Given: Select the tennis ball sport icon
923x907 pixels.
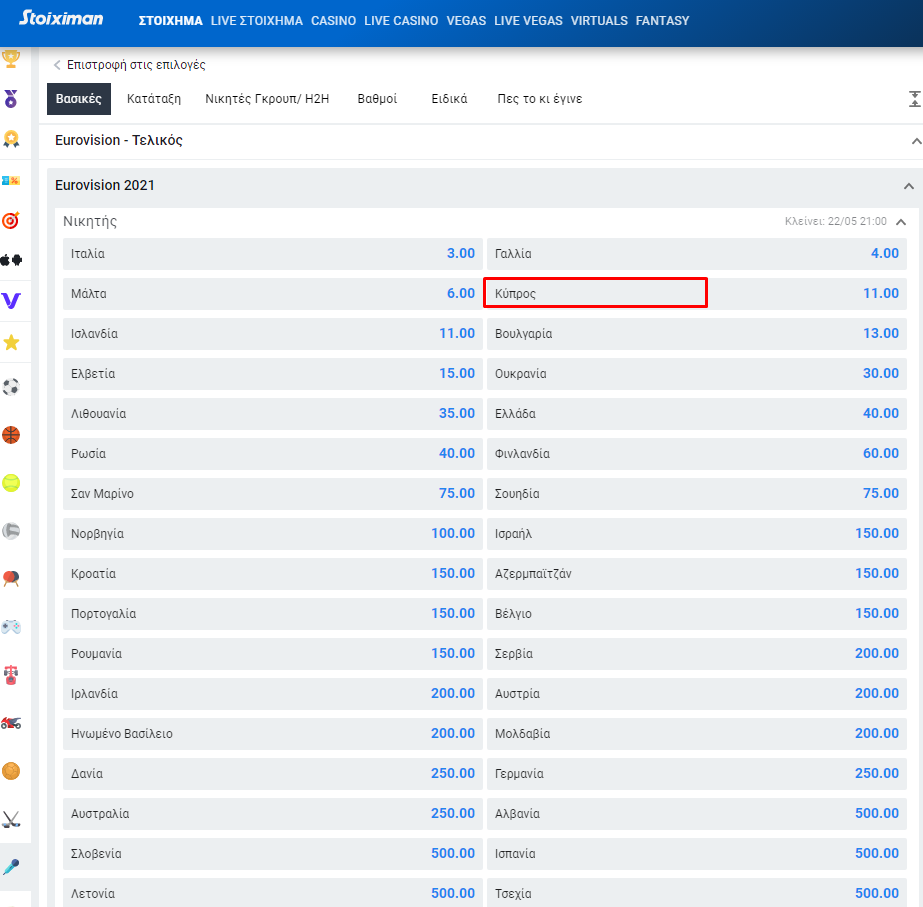Looking at the screenshot, I should [11, 483].
